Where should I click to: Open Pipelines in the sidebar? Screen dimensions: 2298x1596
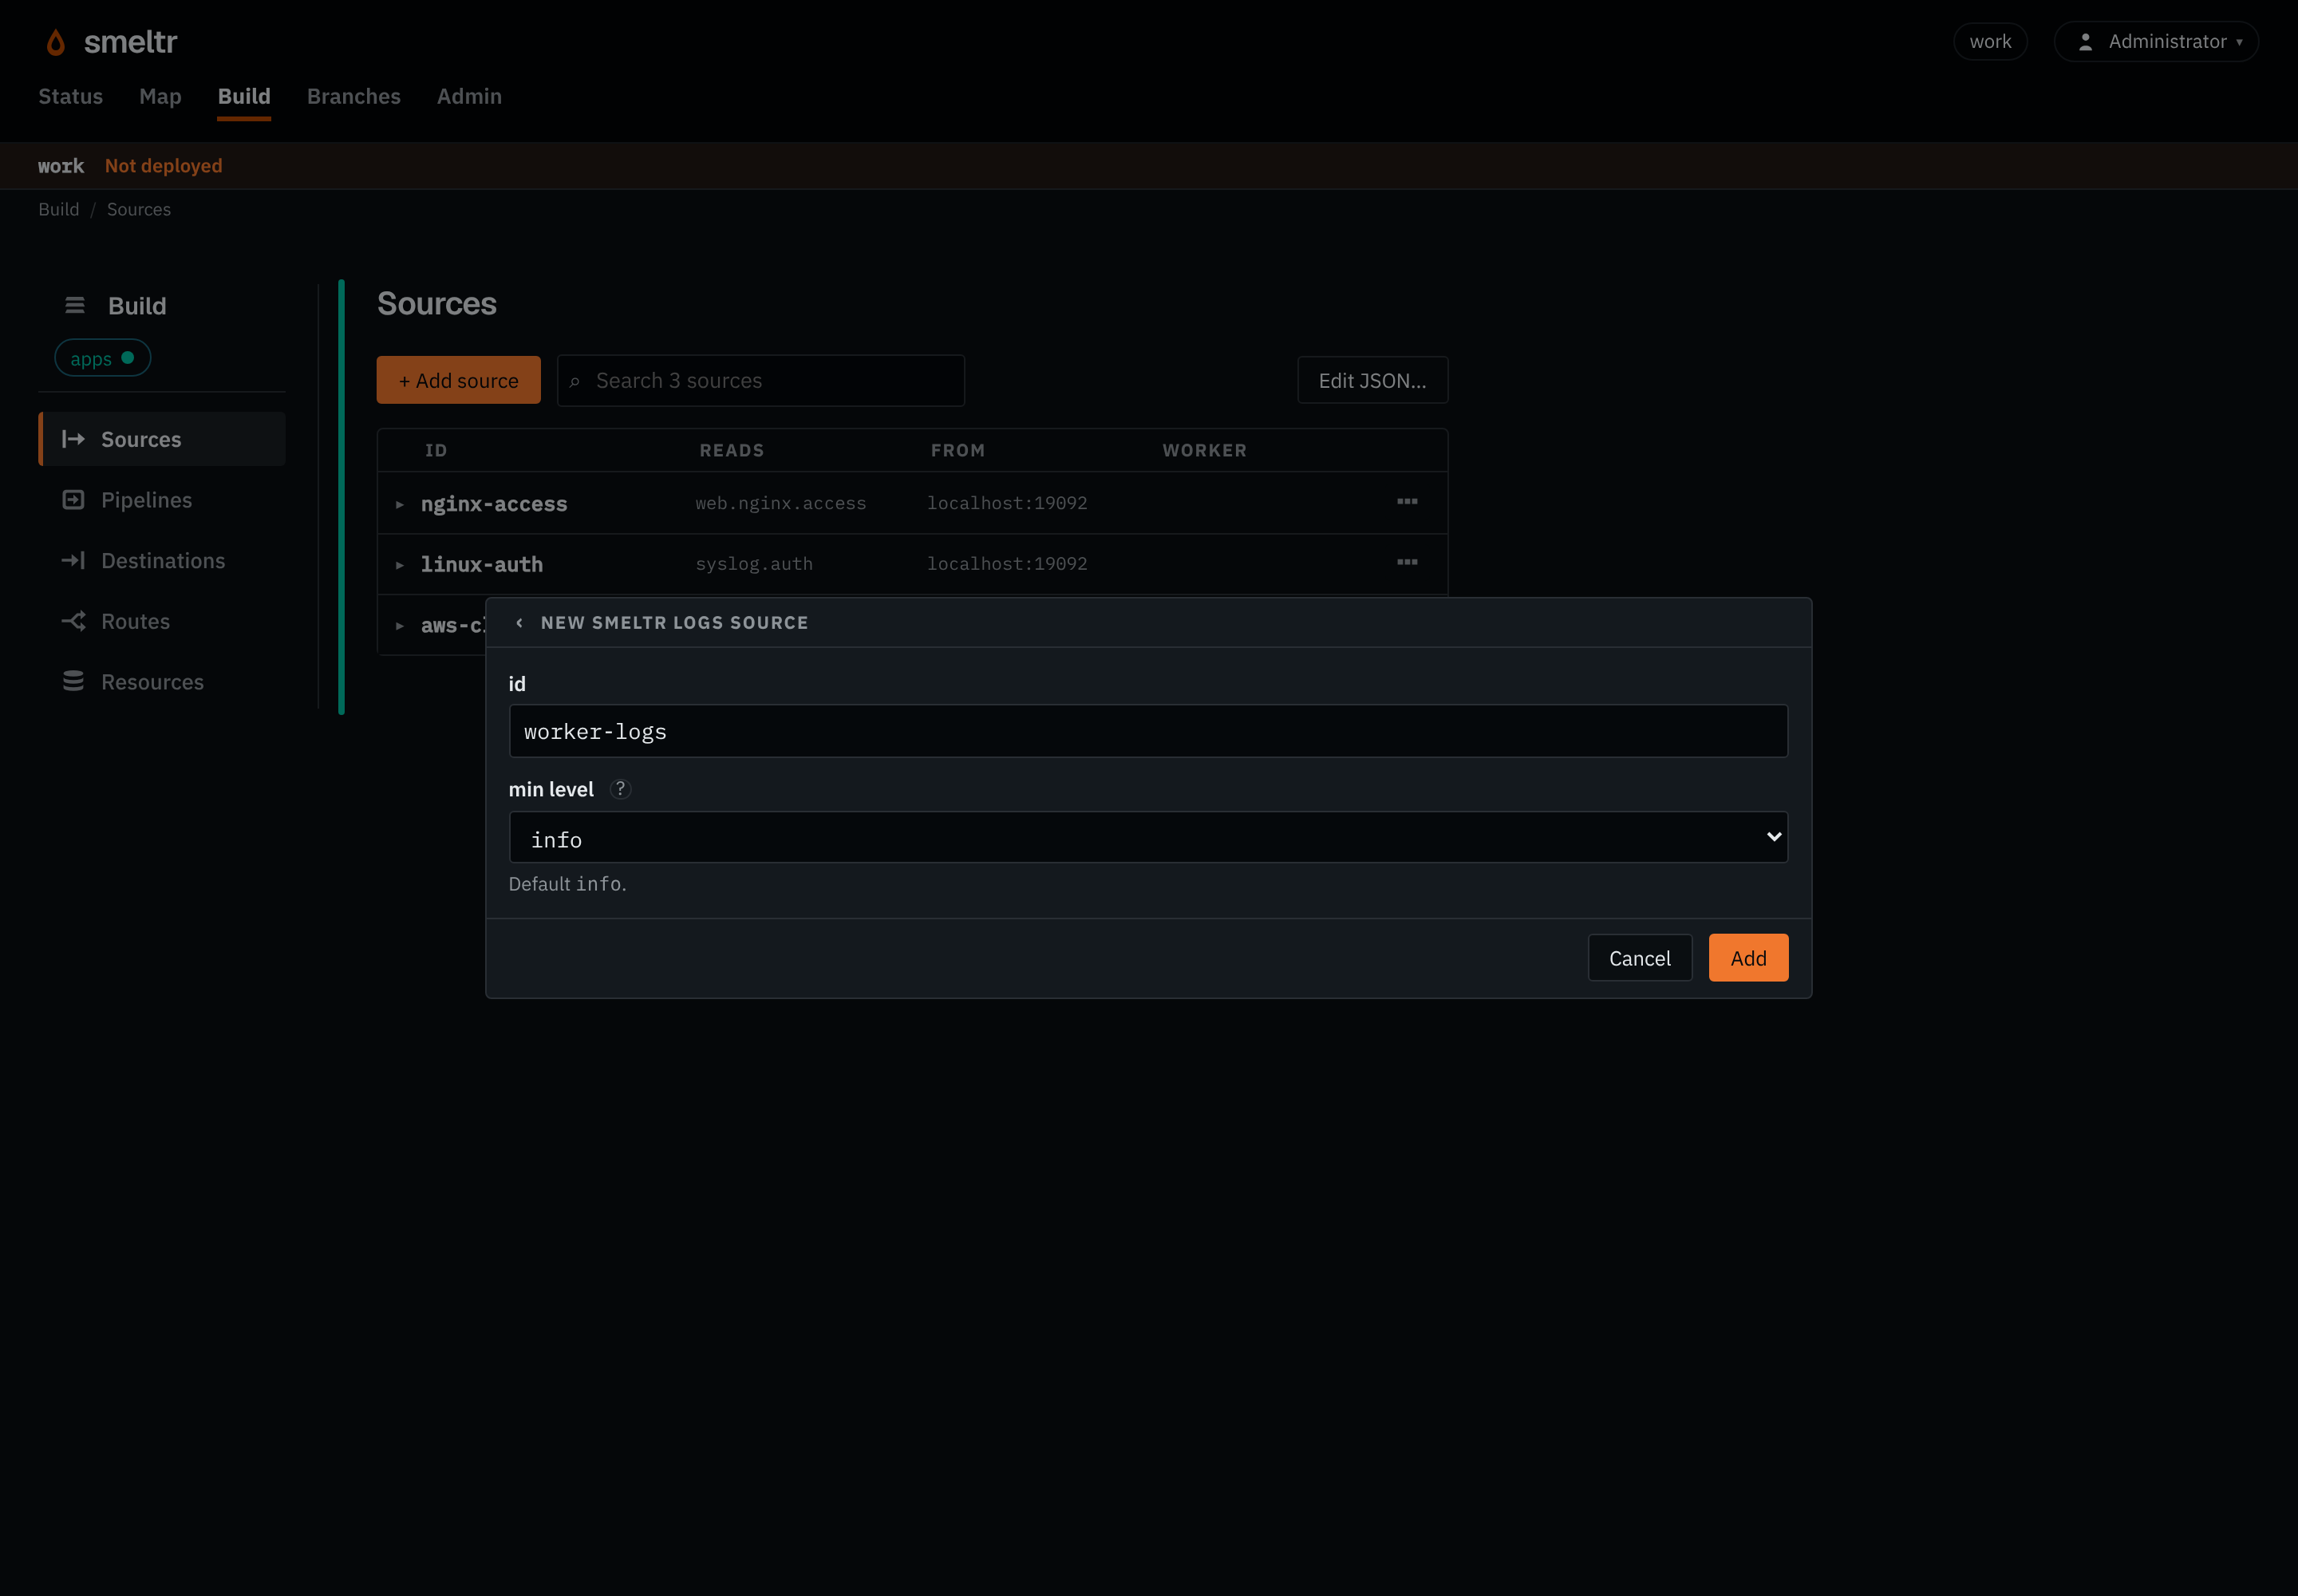pos(162,500)
